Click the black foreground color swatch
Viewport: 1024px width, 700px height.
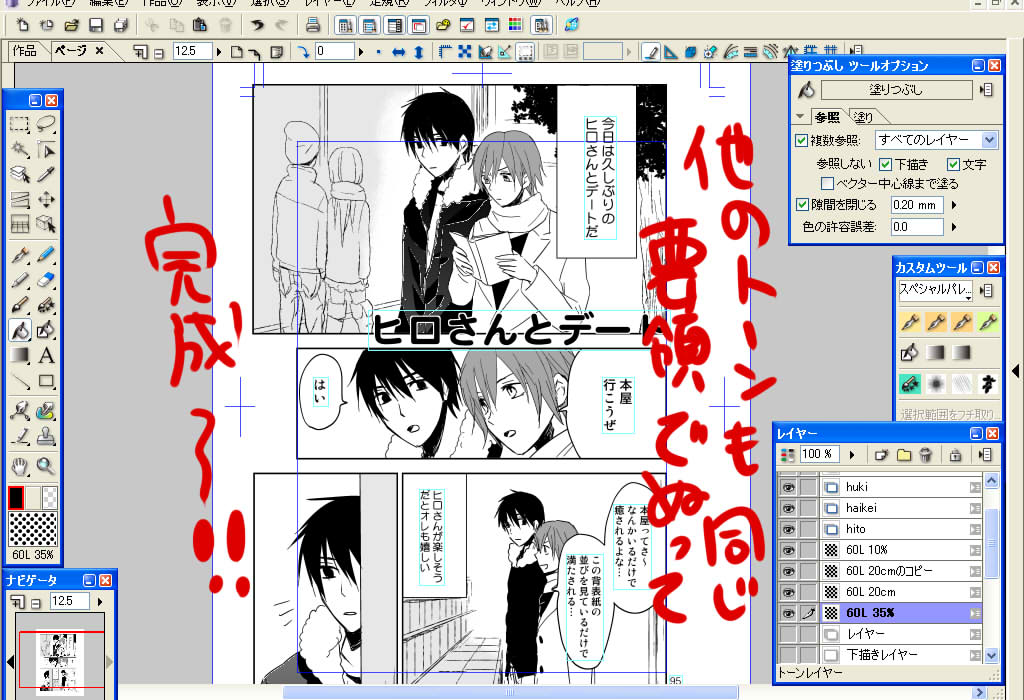point(16,498)
